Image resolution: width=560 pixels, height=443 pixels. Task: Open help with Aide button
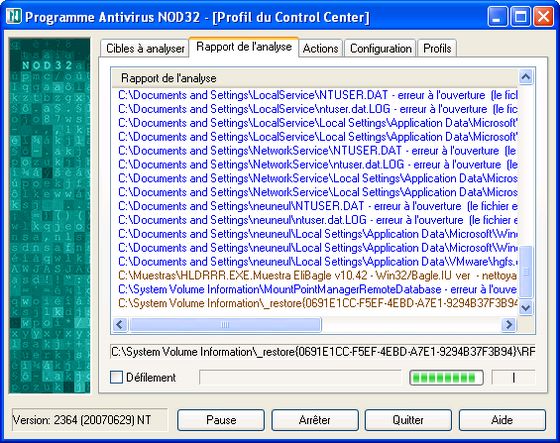pyautogui.click(x=502, y=420)
